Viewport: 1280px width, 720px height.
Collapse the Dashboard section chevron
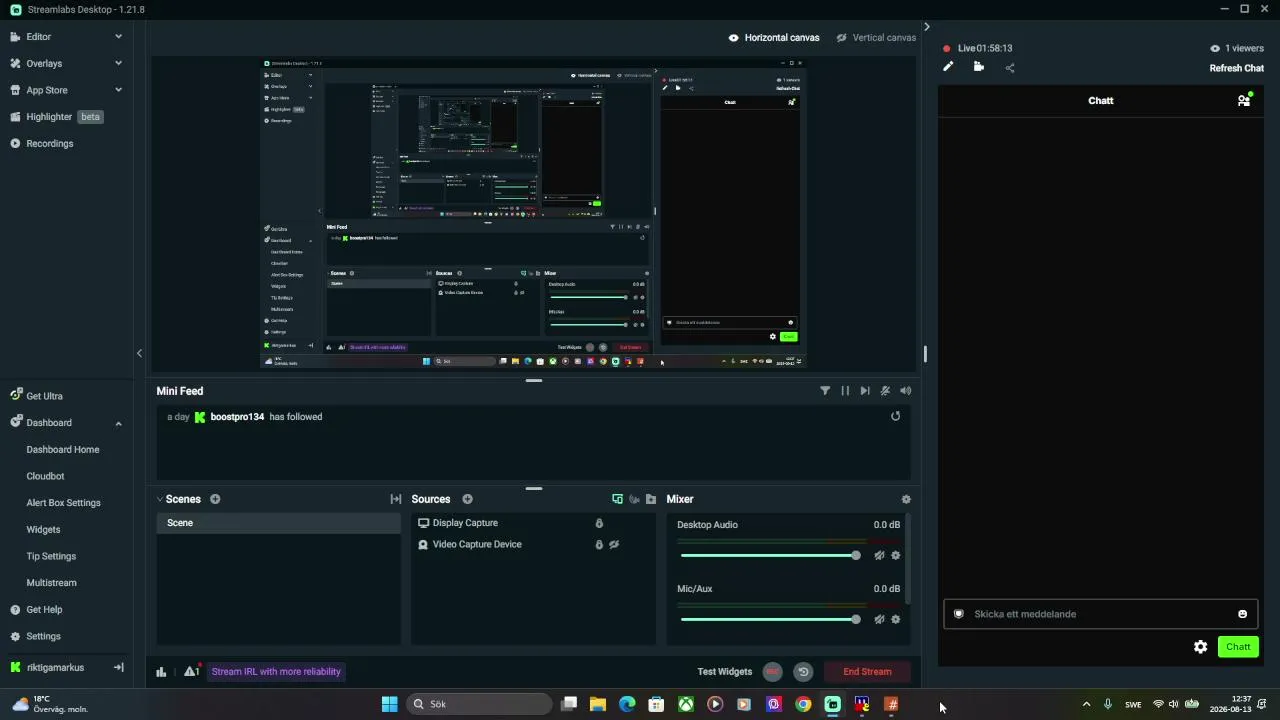point(118,423)
